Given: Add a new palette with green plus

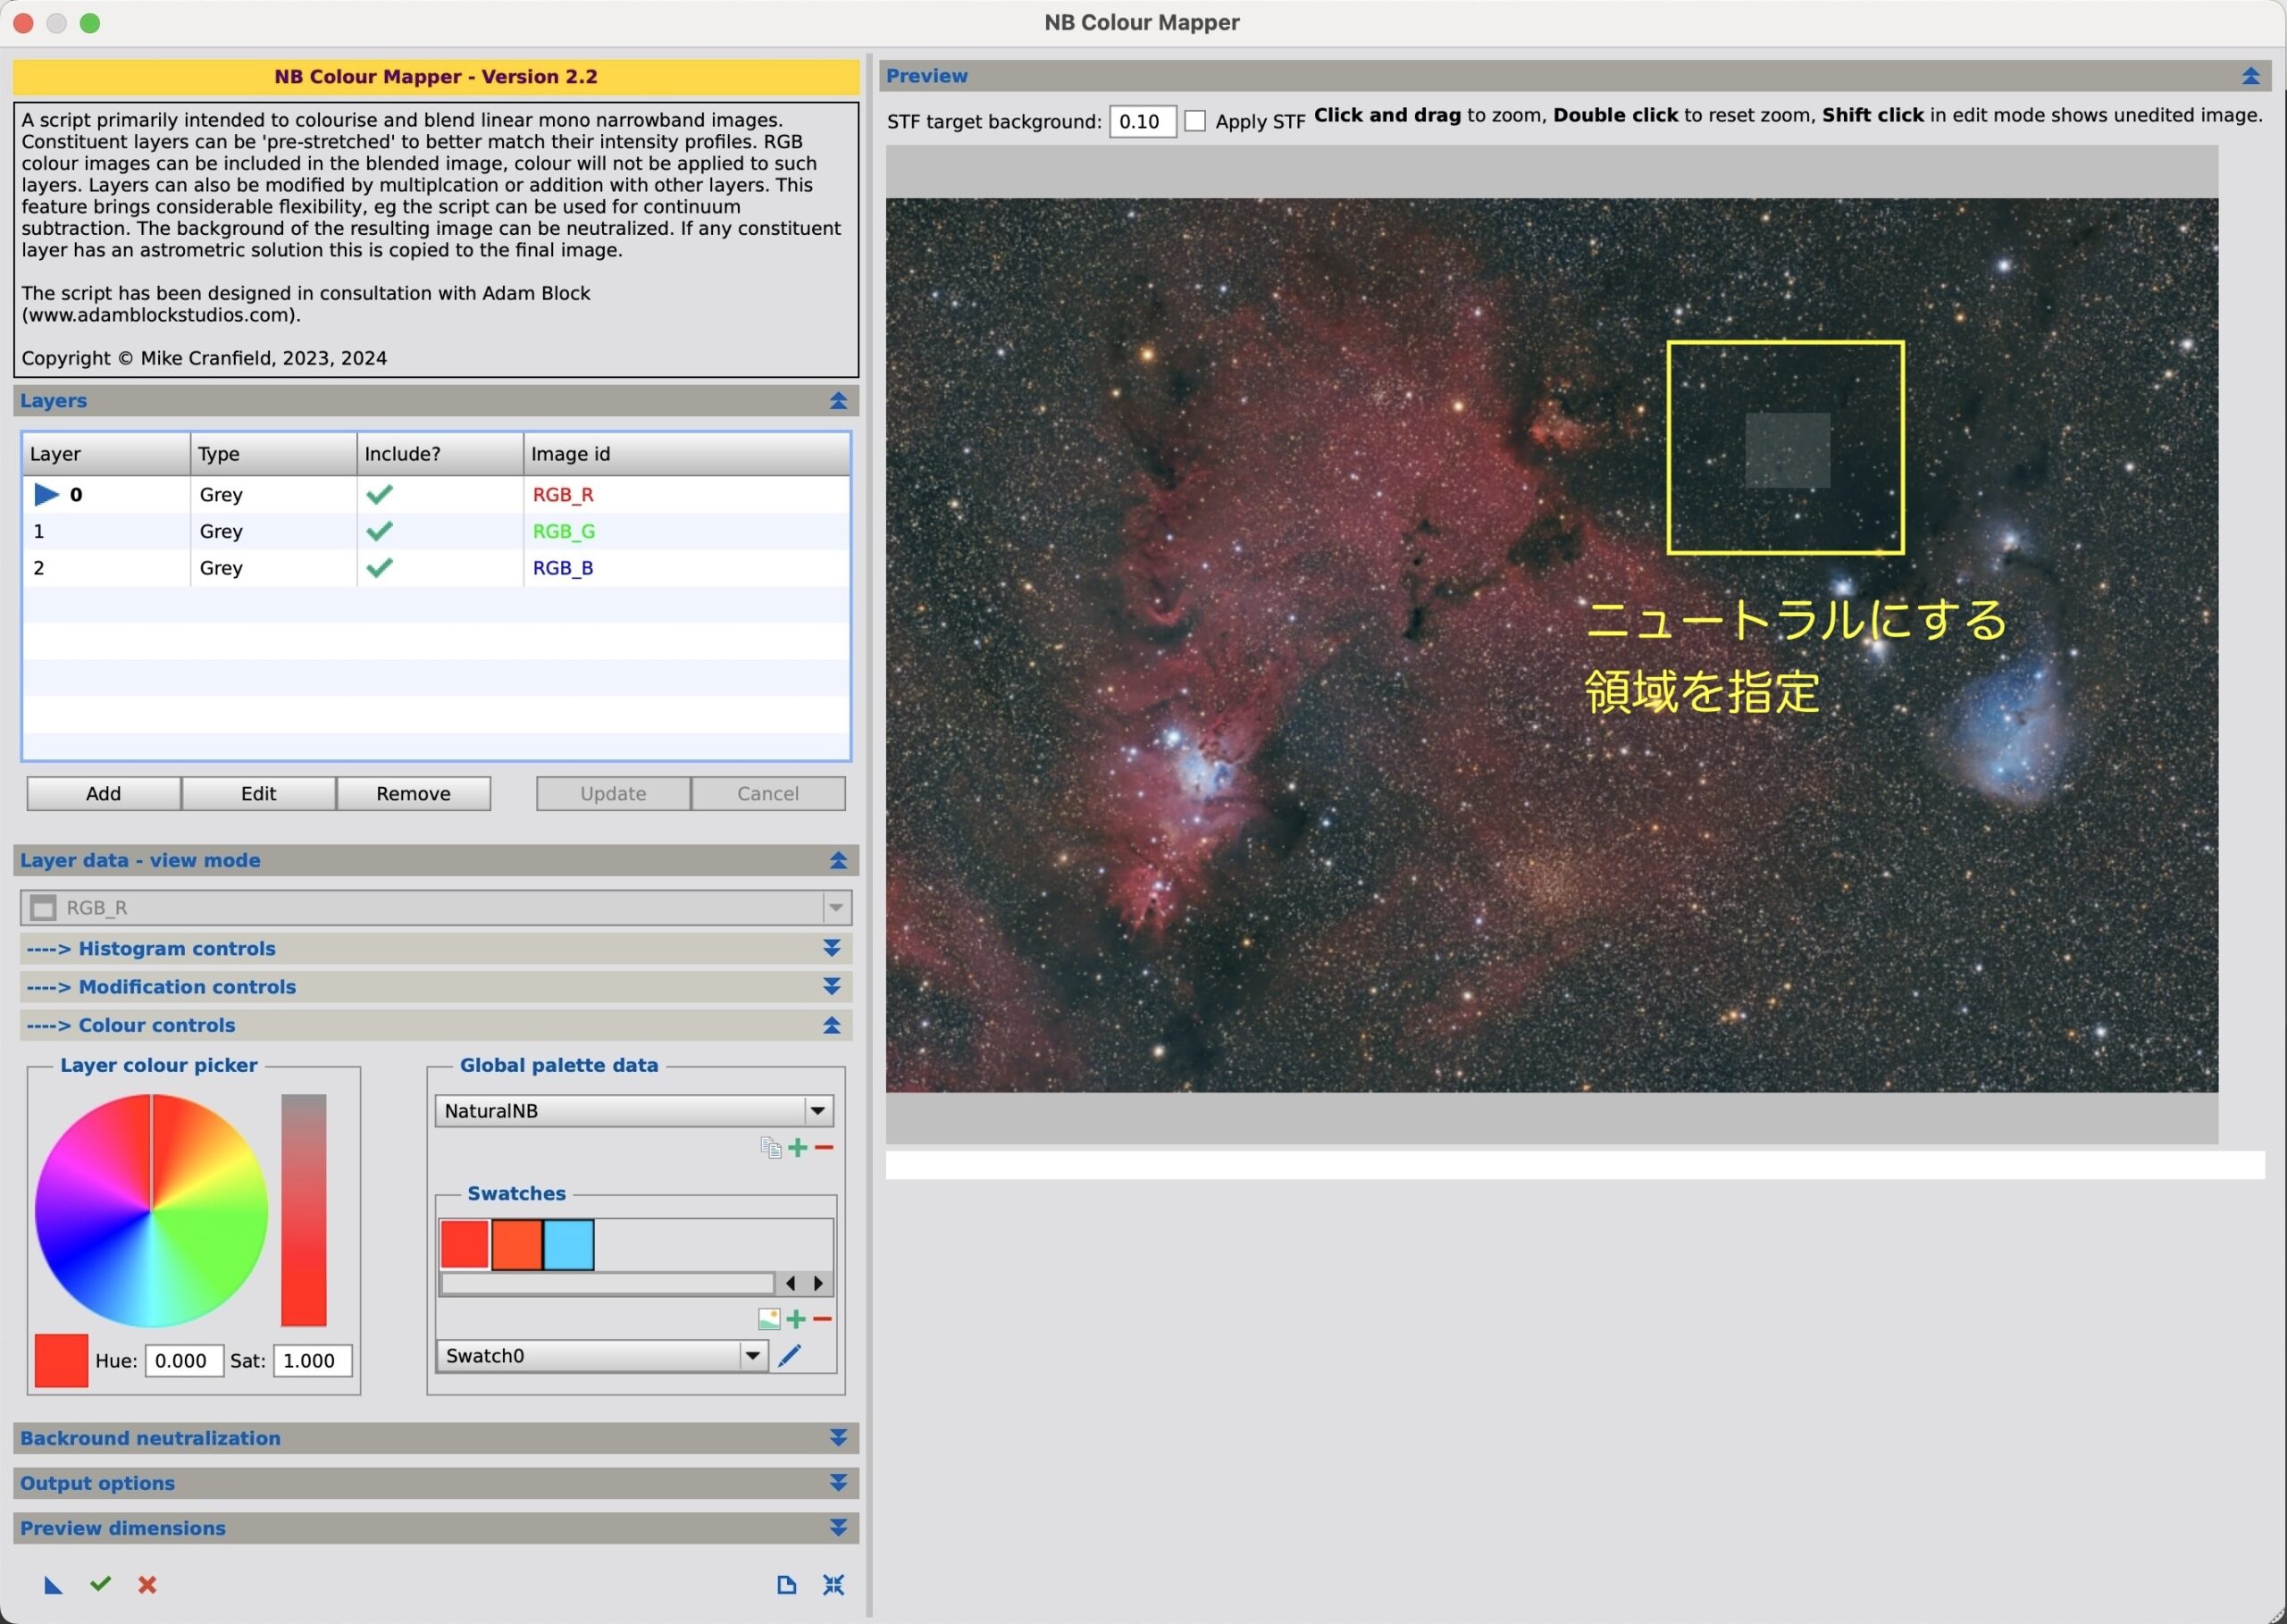Looking at the screenshot, I should (x=797, y=1147).
